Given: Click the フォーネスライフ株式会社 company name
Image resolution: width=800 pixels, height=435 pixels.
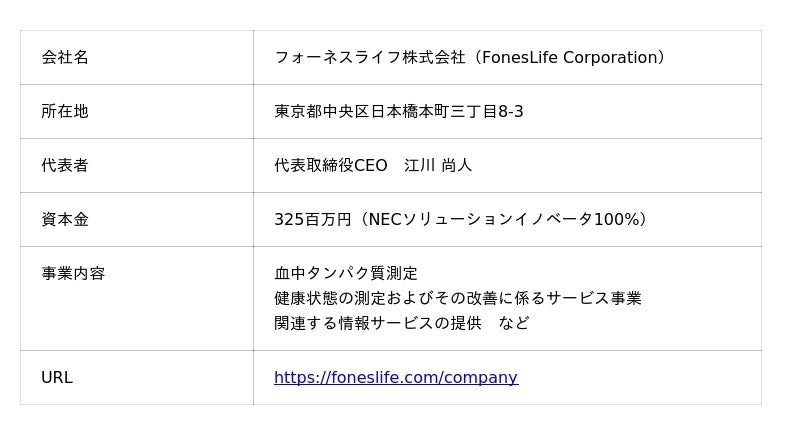Looking at the screenshot, I should (370, 57).
